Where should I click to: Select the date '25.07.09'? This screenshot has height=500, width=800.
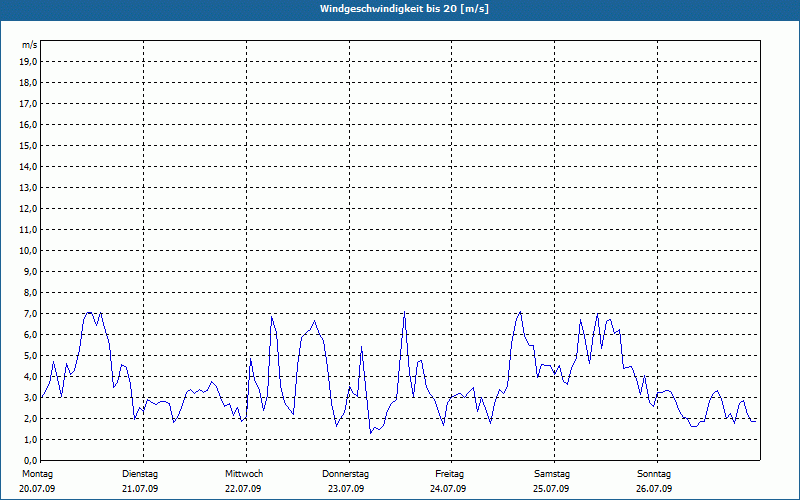(551, 489)
